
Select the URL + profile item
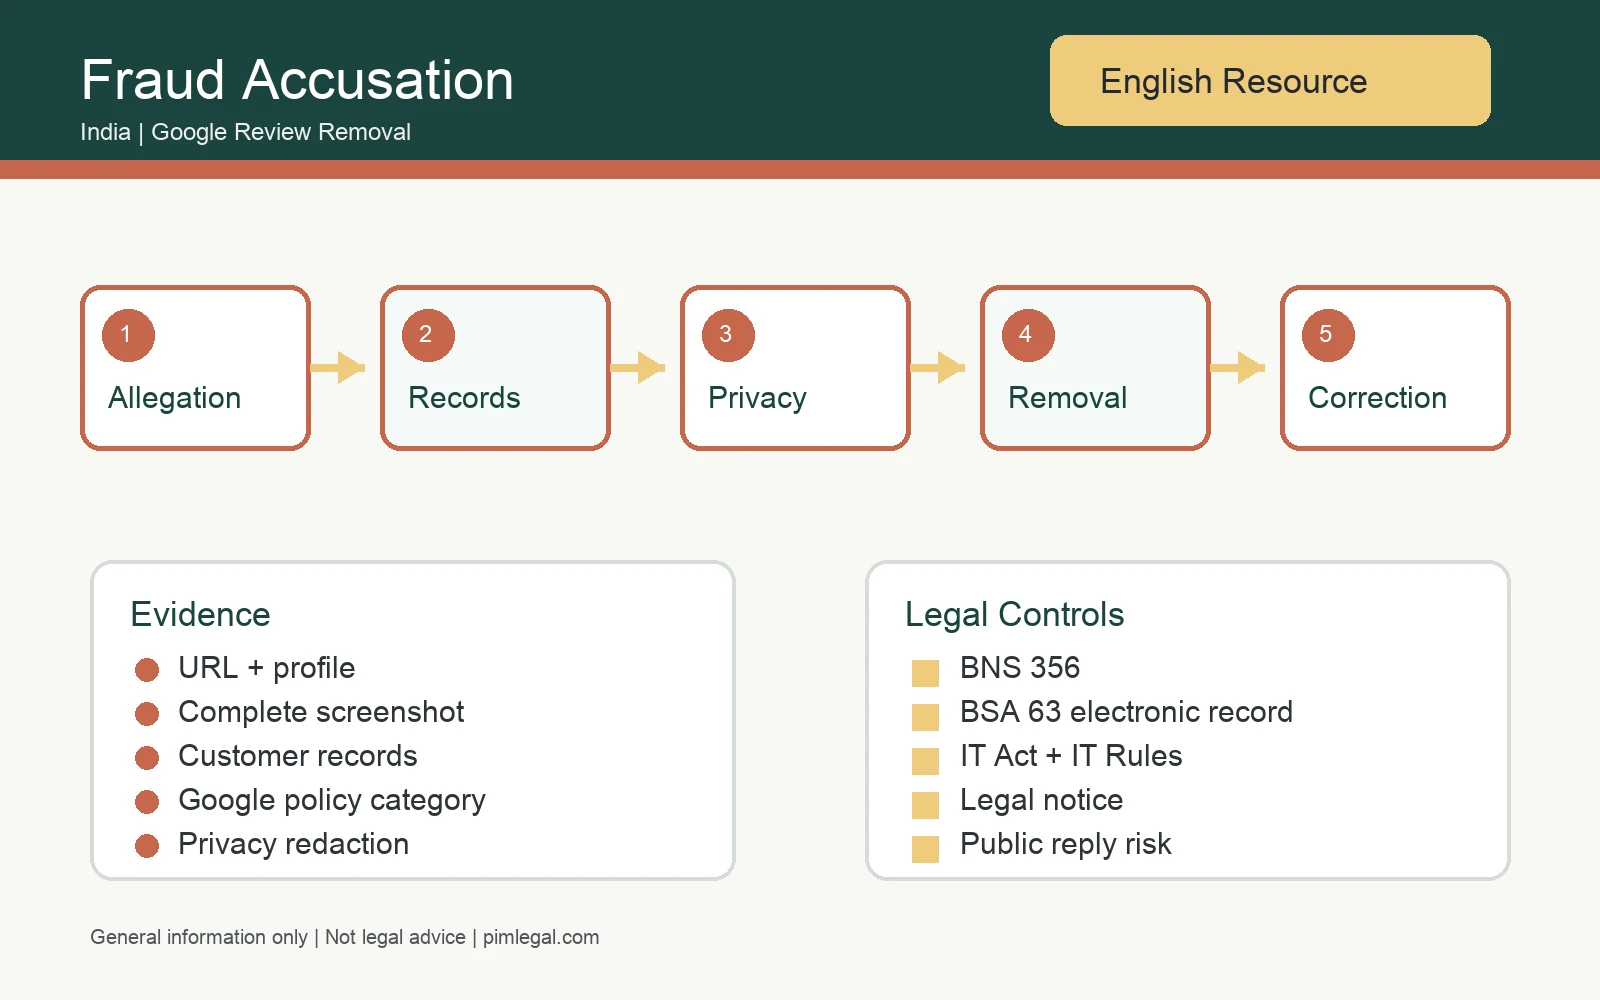click(266, 668)
